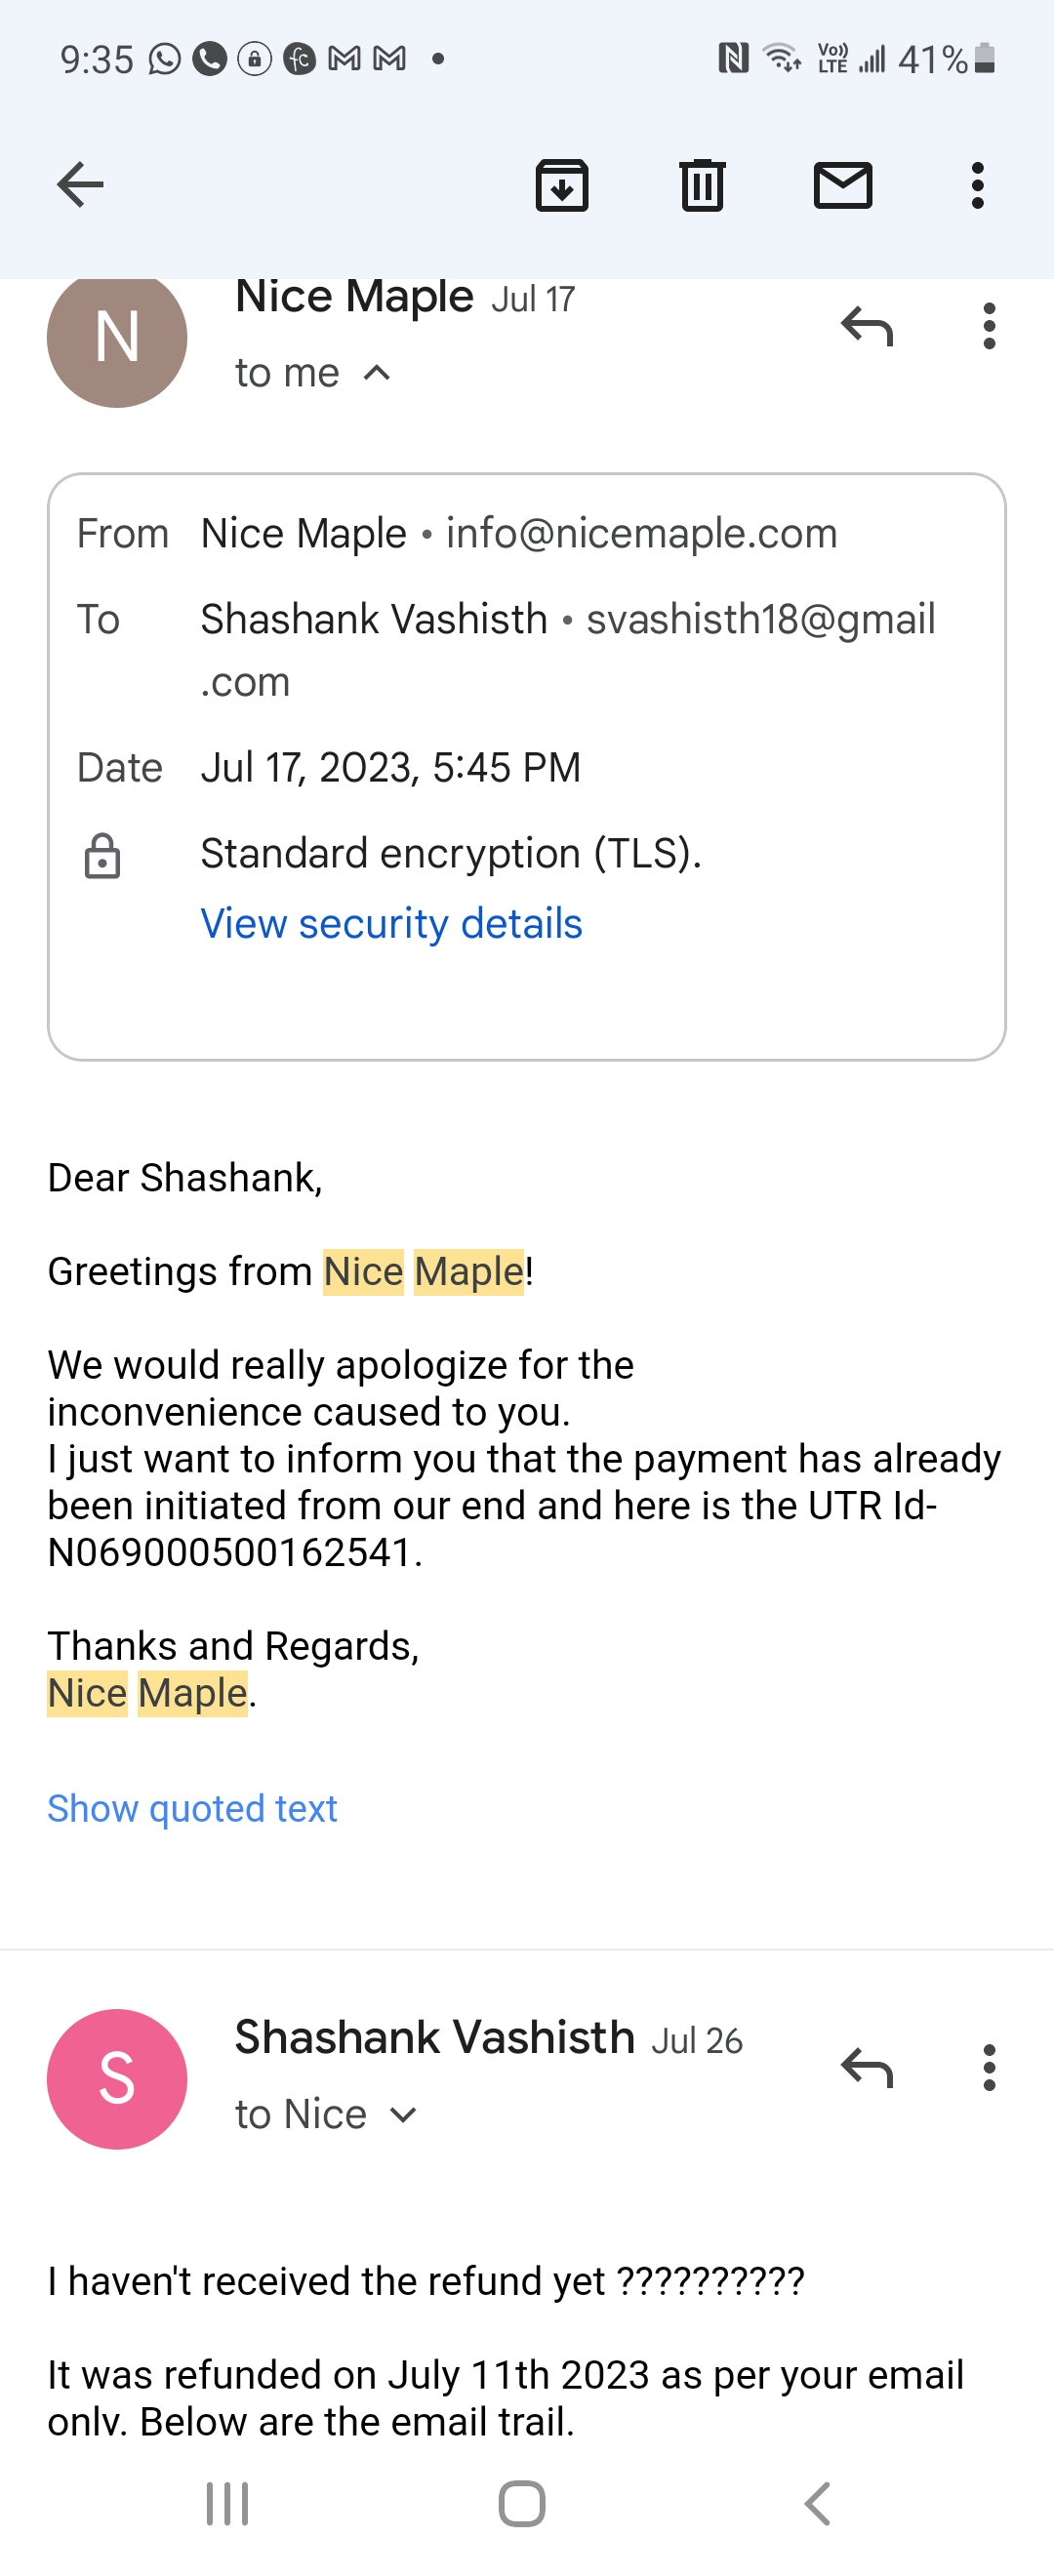Open more options for Shashank Vashisth's message
1054x2576 pixels.
[989, 2067]
